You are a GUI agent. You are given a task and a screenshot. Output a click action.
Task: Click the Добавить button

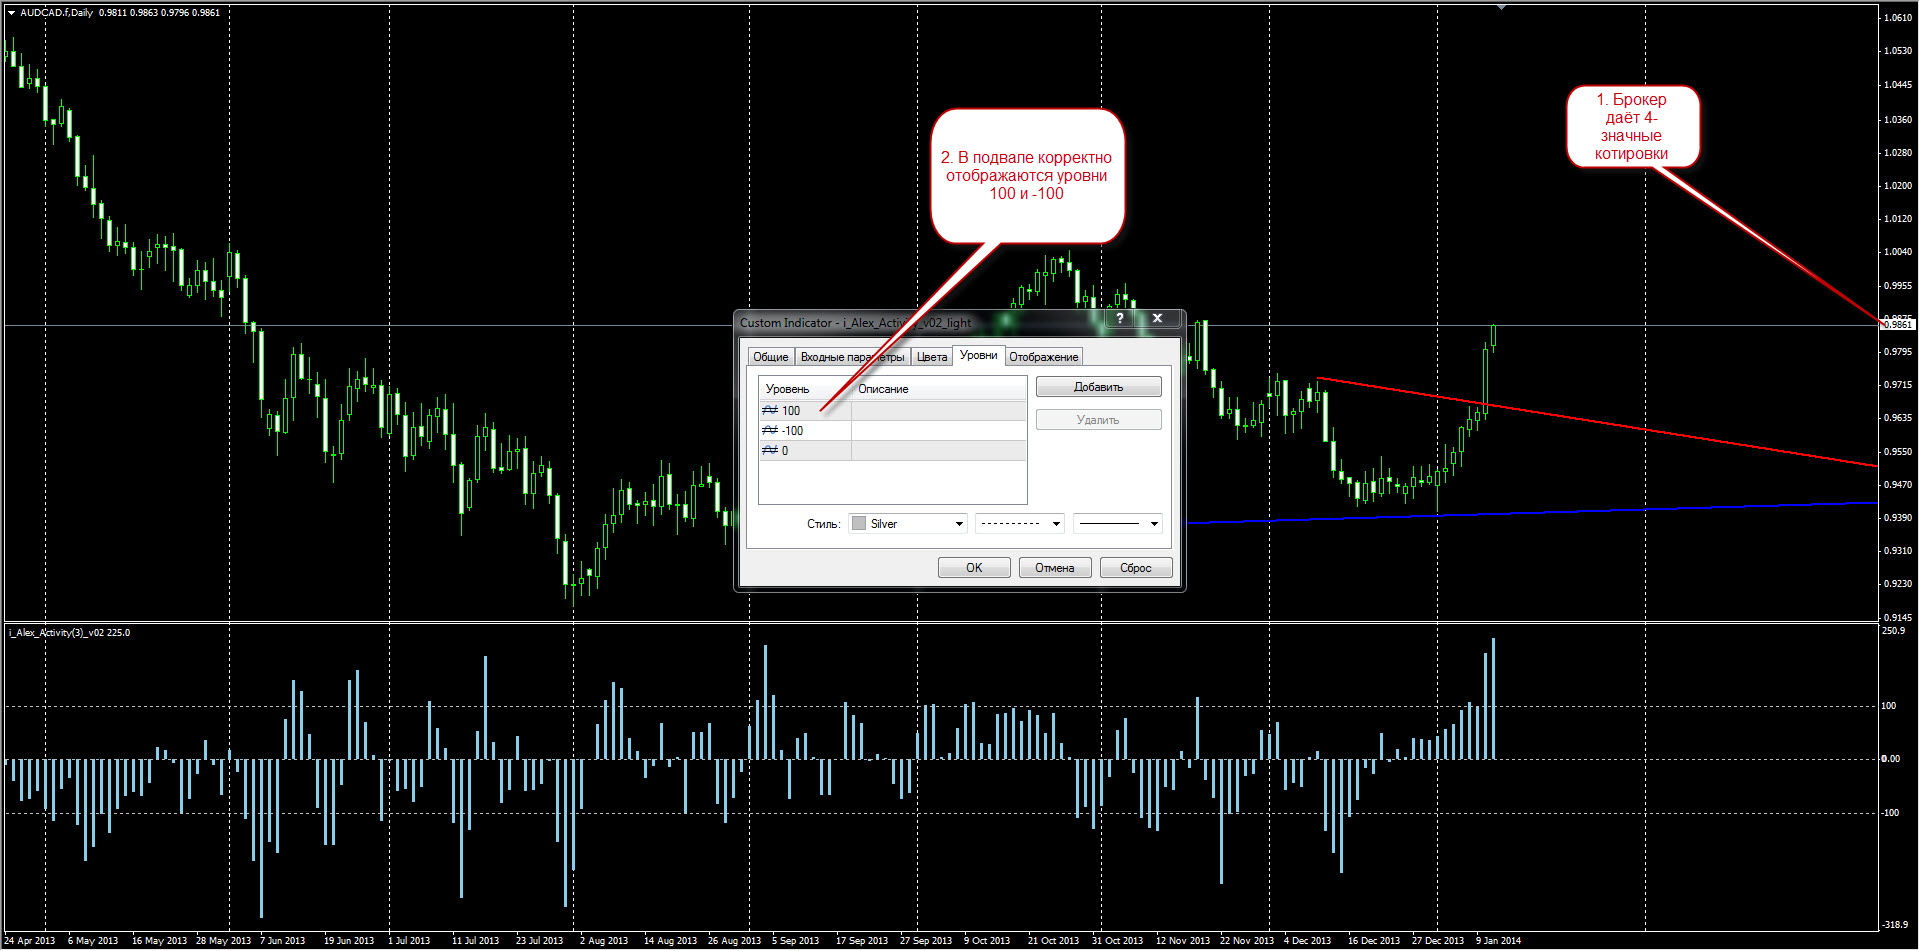[1098, 387]
